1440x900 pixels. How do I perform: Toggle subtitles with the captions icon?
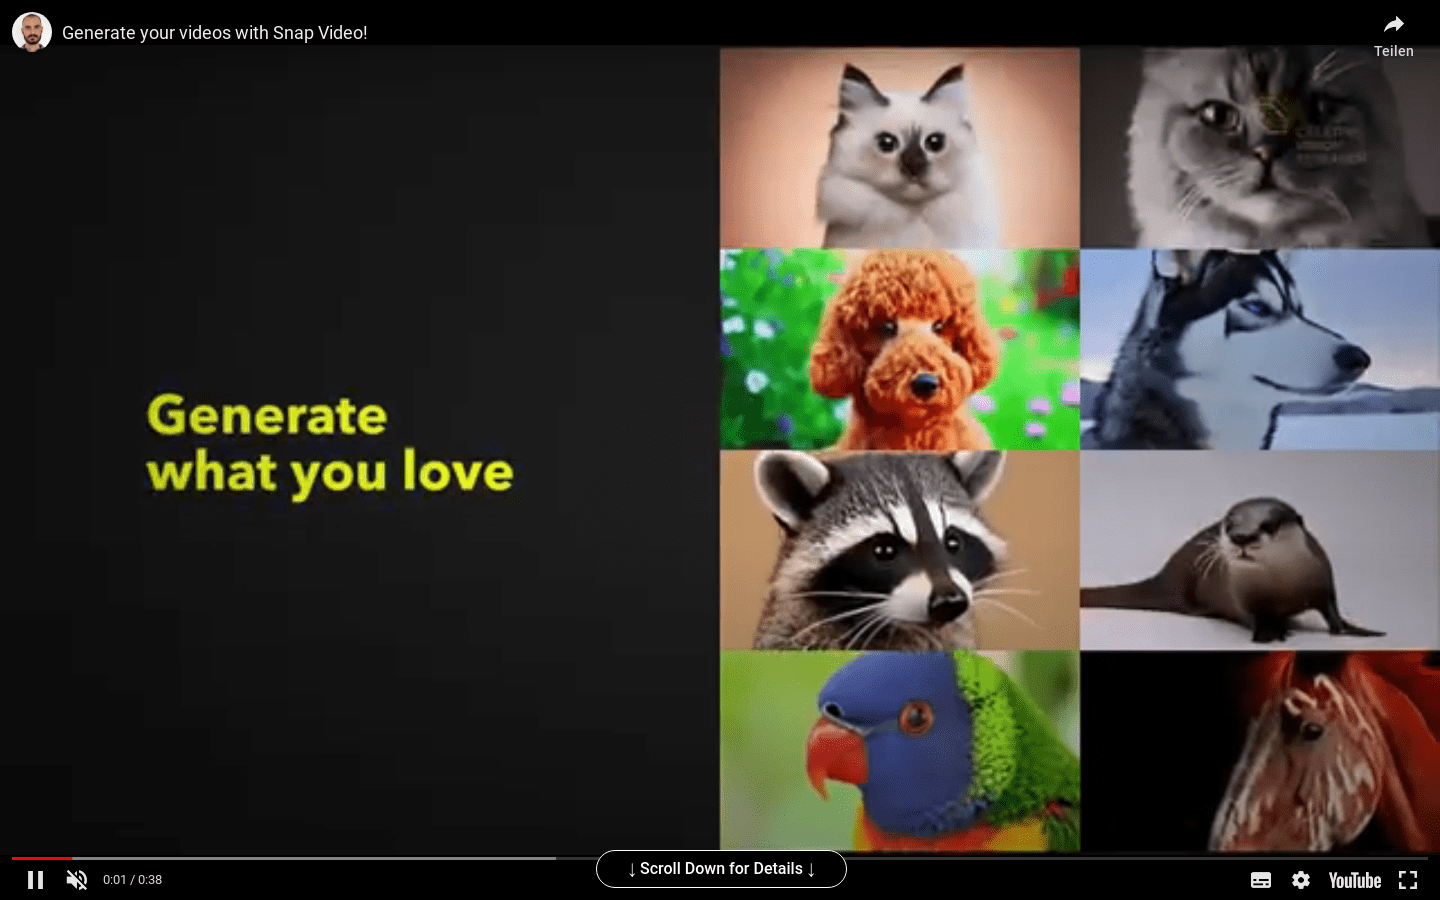(x=1261, y=880)
